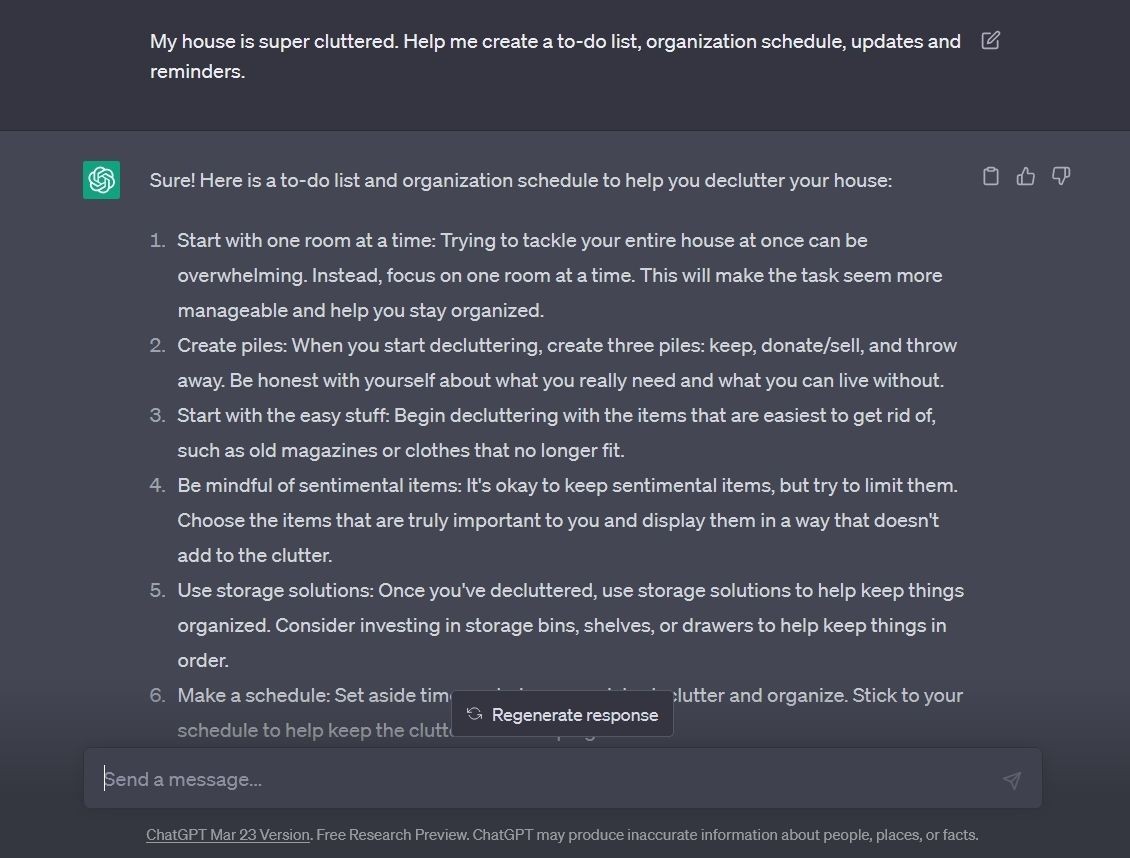Give the response a thumbs down
The image size is (1130, 858).
1061,176
